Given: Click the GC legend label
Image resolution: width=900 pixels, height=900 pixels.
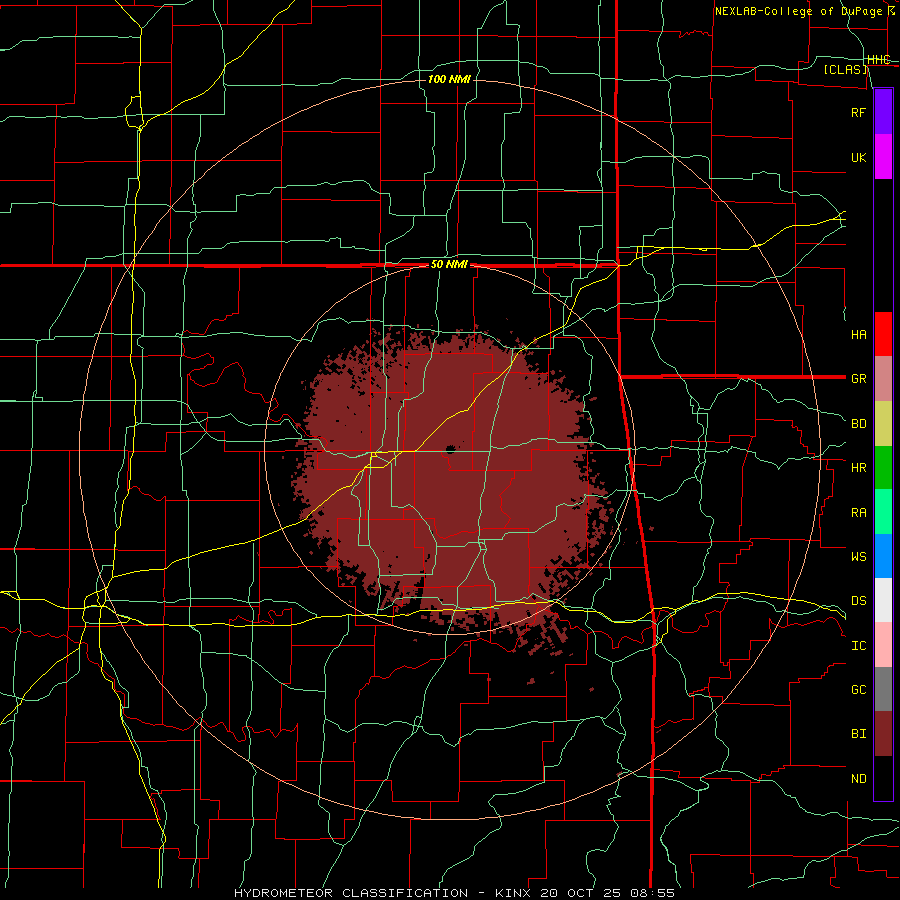Looking at the screenshot, I should pos(859,689).
